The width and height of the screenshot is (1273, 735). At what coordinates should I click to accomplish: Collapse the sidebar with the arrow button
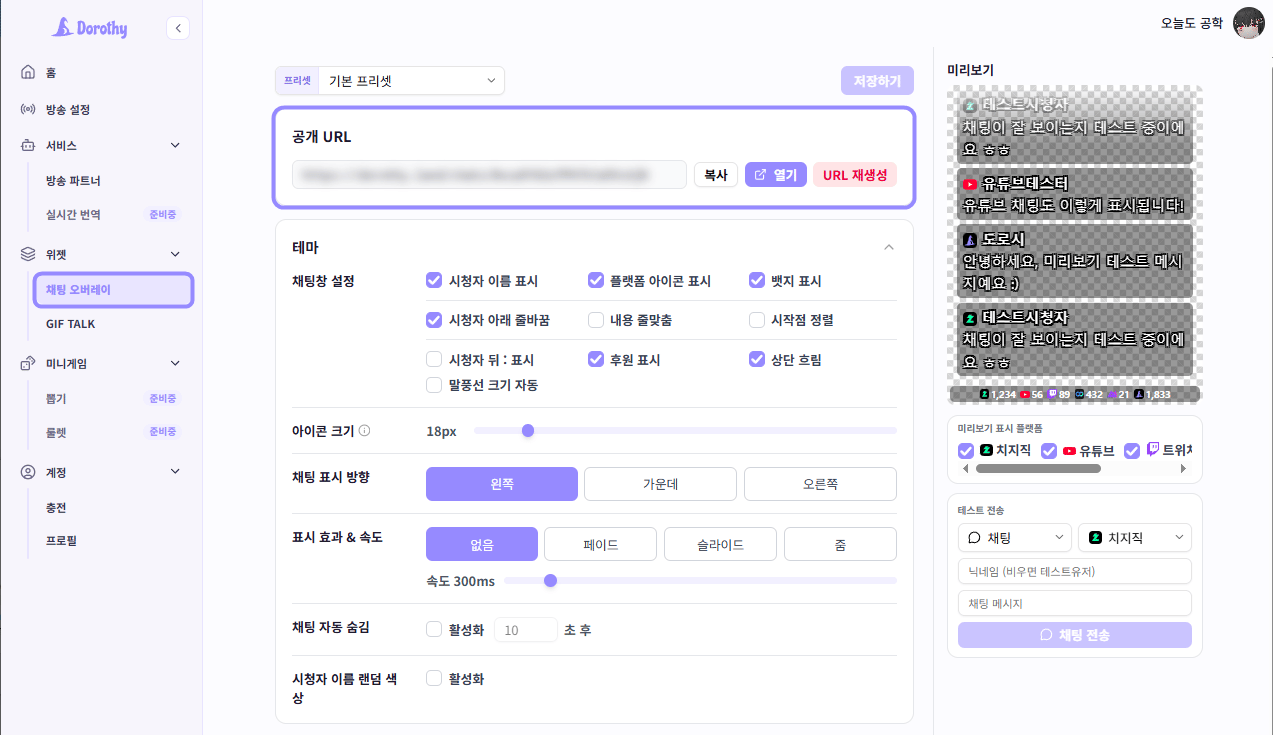(178, 28)
